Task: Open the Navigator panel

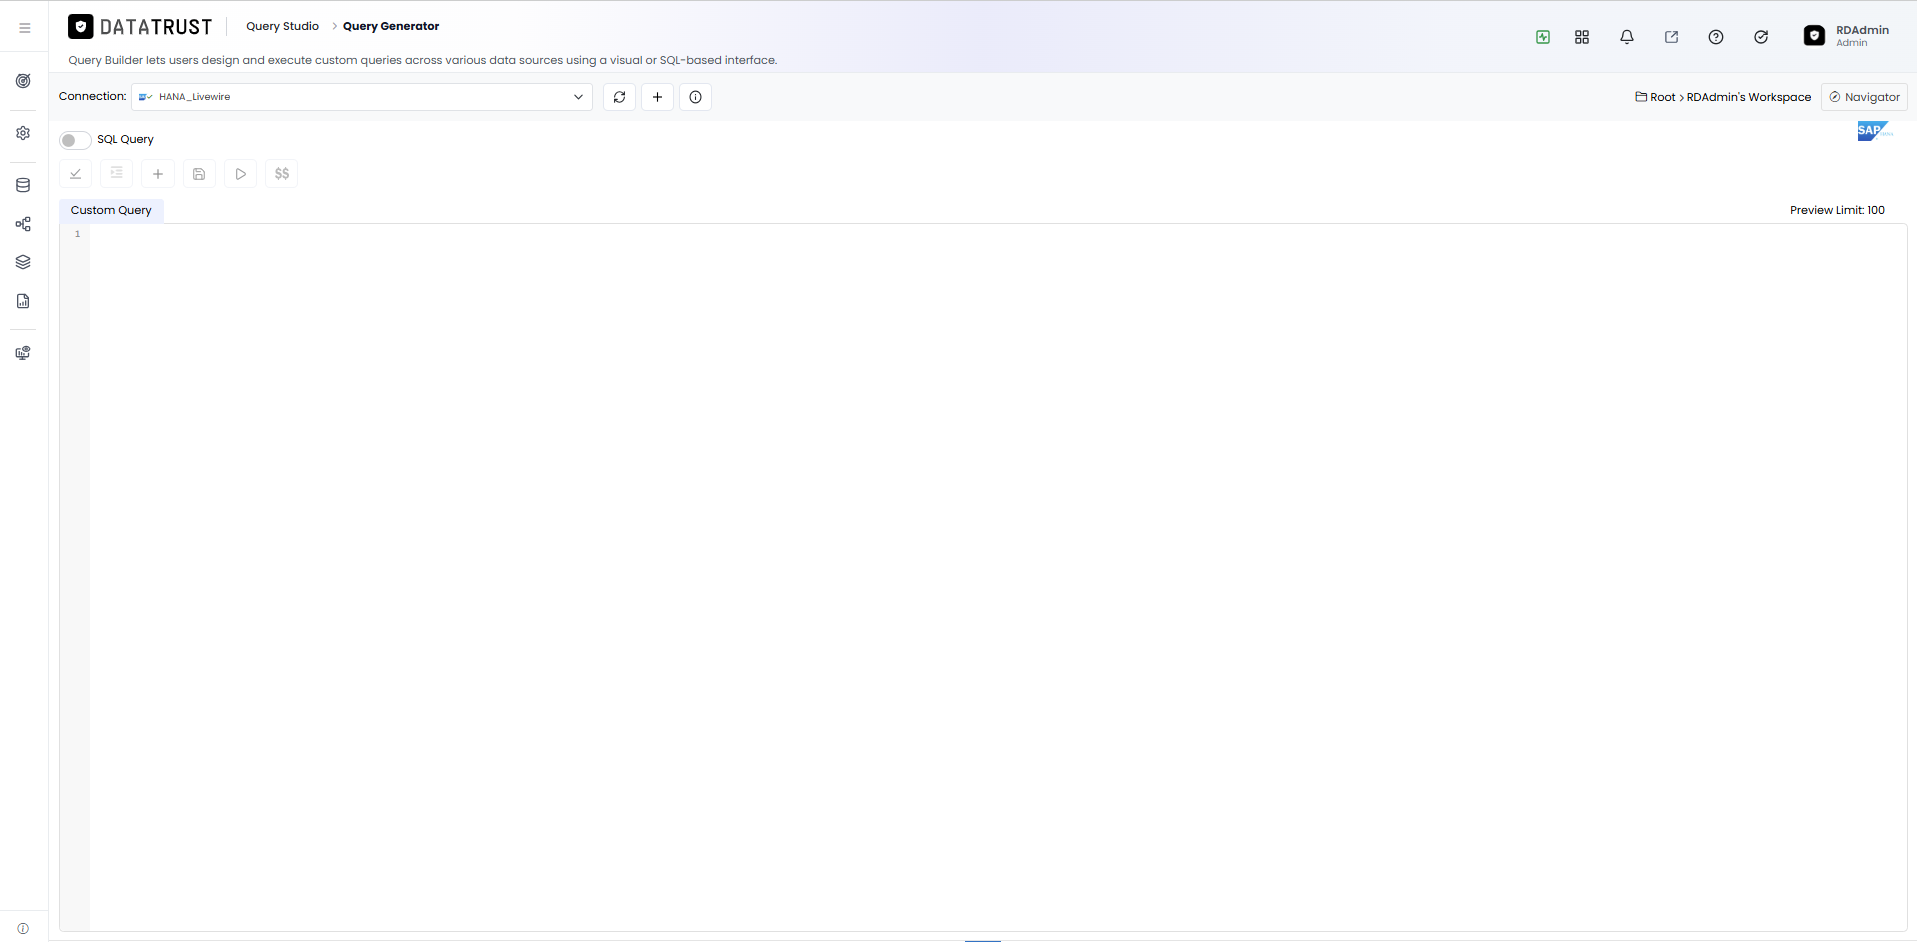Action: 1864,97
